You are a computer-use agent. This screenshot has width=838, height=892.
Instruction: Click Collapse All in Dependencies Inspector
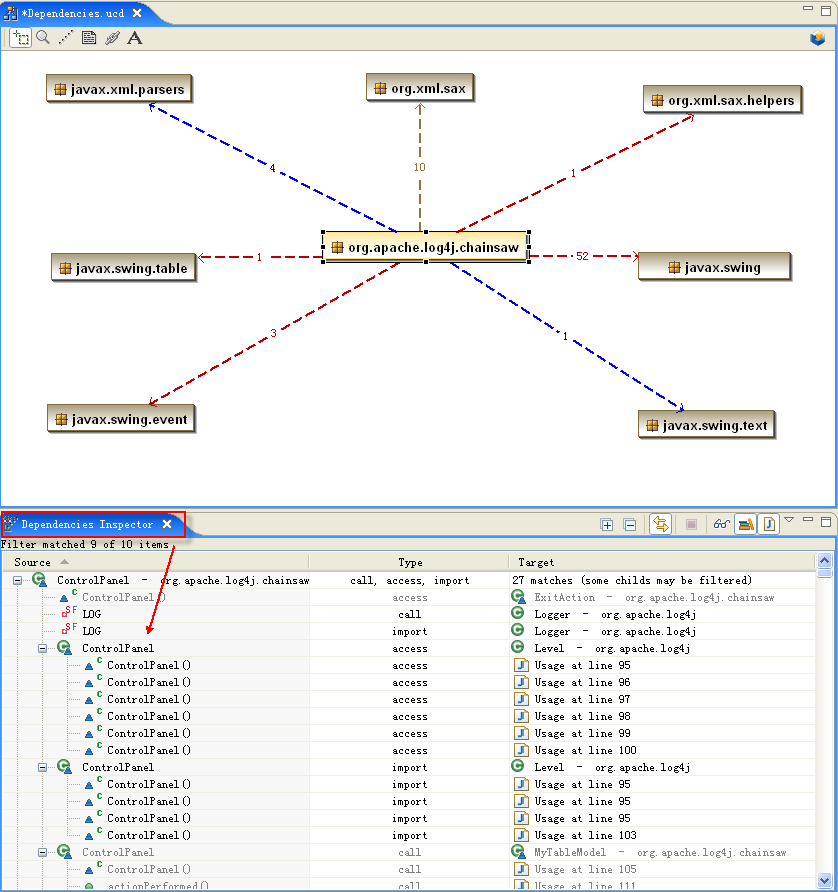point(630,525)
